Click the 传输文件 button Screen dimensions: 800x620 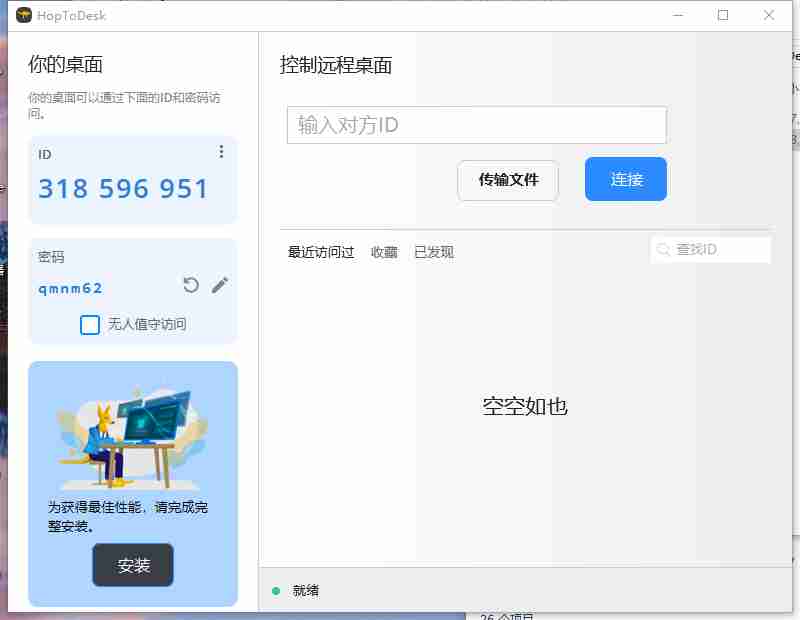coord(508,180)
